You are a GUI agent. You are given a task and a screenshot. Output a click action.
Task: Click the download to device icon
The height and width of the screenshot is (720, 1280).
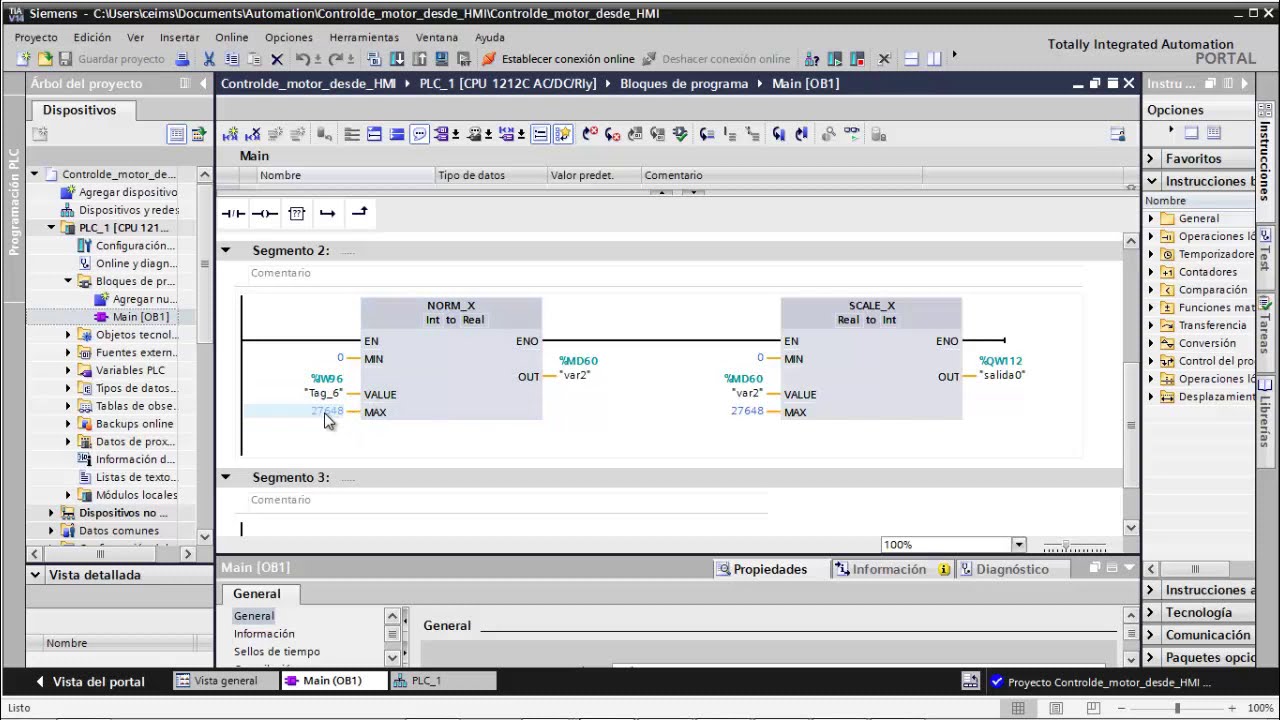pyautogui.click(x=397, y=59)
